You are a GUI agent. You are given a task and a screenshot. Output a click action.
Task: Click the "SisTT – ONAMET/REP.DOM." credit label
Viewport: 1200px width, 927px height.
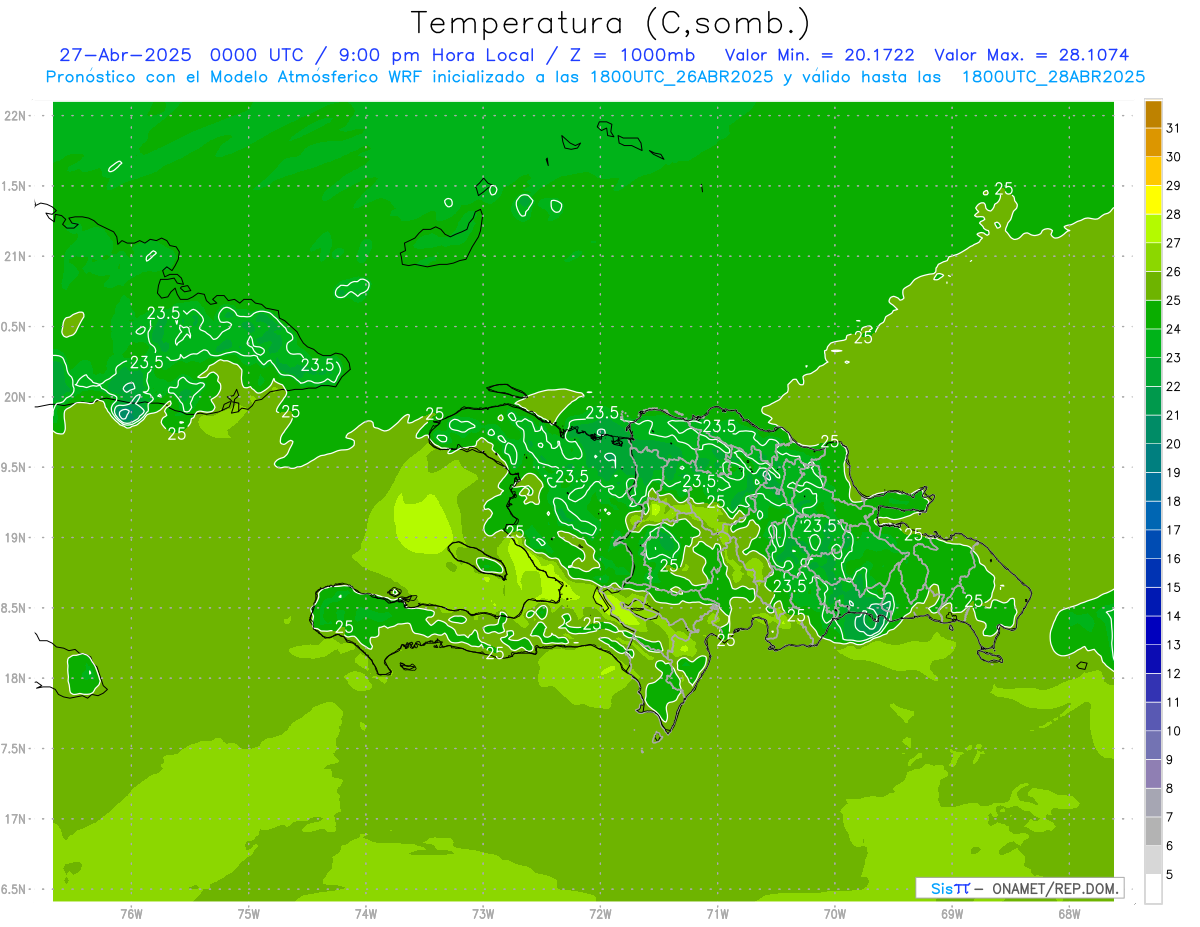tap(1019, 888)
